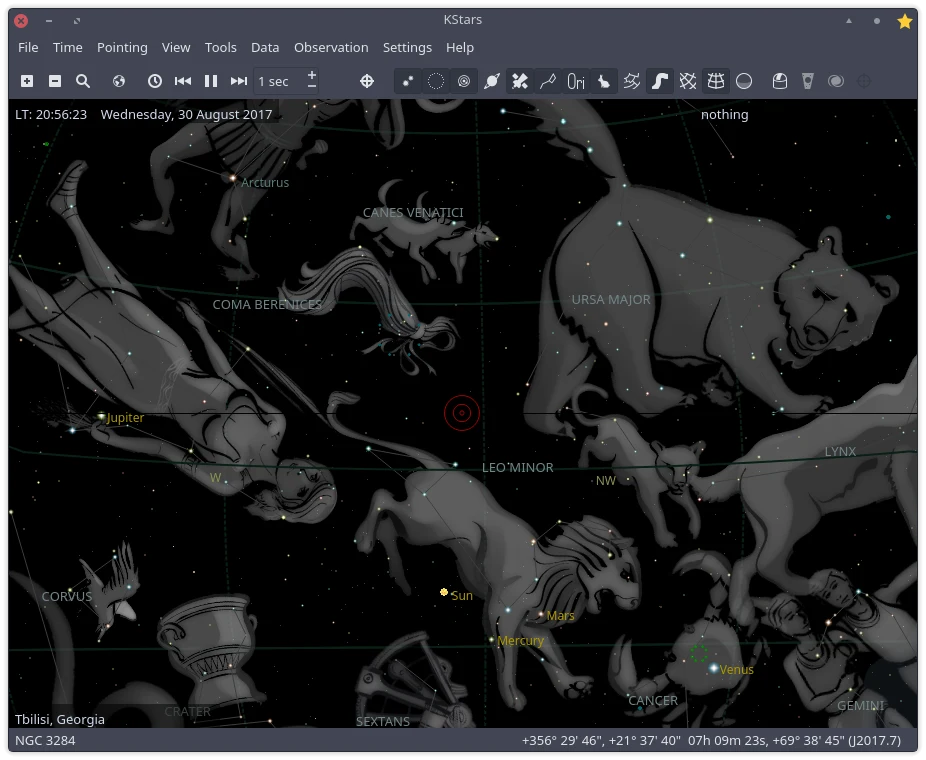Screen dimensions: 926x760
Task: Open the View menu
Action: [176, 47]
